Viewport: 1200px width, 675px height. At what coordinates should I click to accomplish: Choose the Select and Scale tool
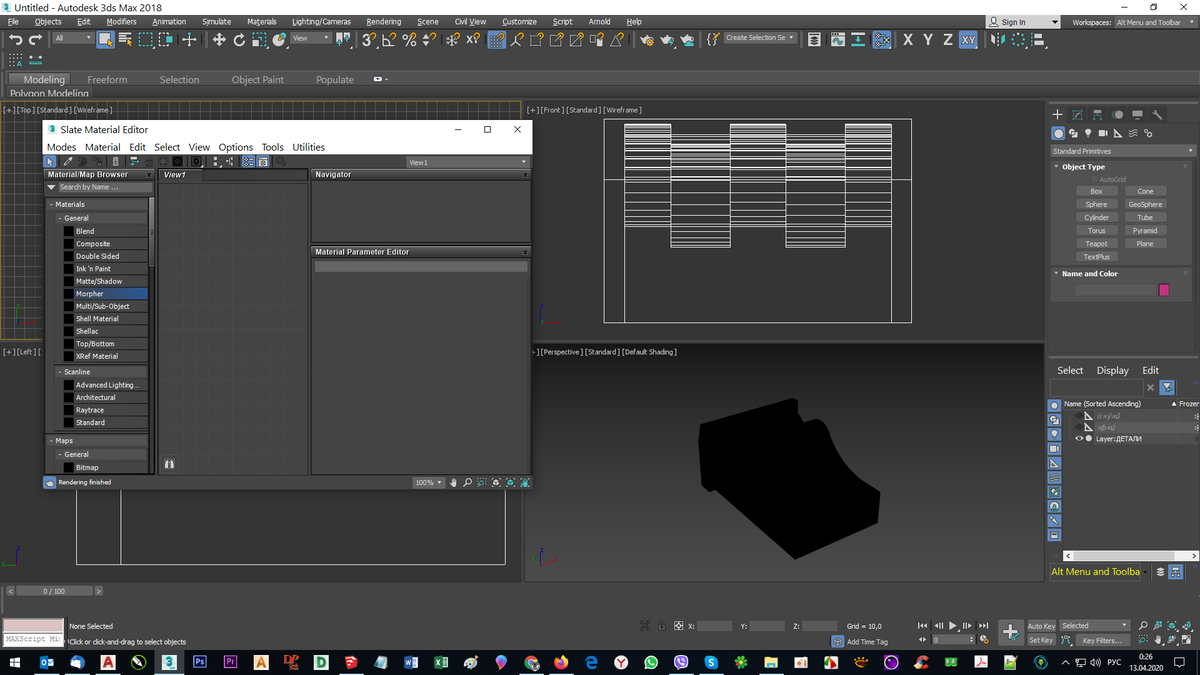click(259, 39)
